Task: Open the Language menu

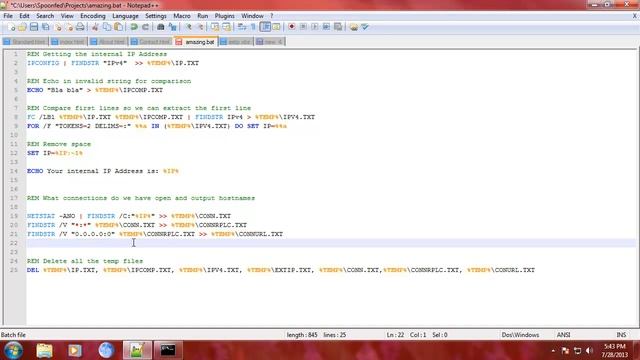Action: (125, 16)
